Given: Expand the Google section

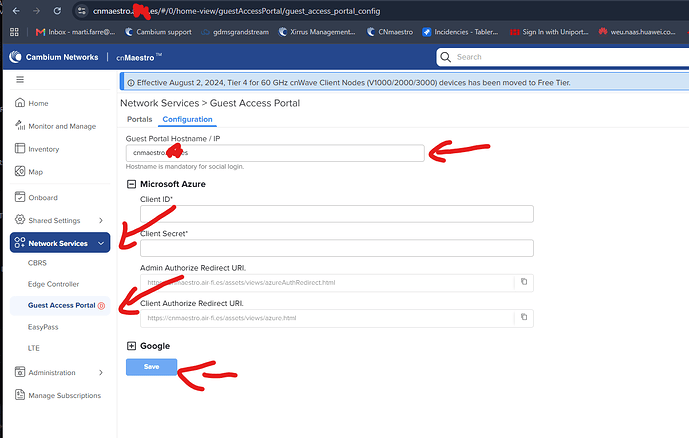Looking at the screenshot, I should click(x=131, y=346).
